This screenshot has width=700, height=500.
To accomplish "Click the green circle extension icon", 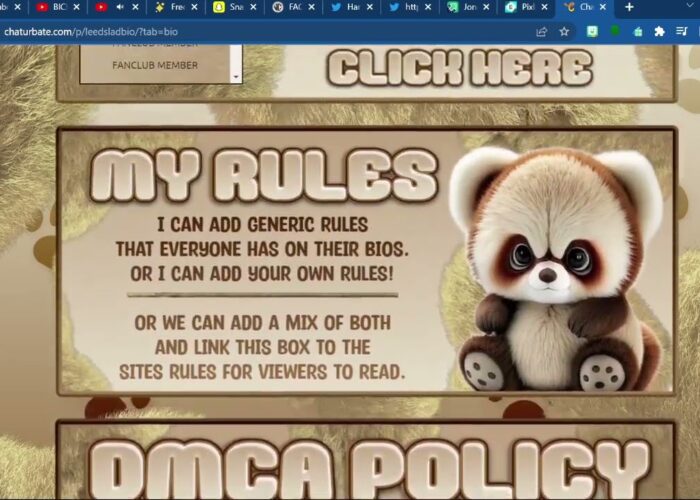I will point(615,30).
